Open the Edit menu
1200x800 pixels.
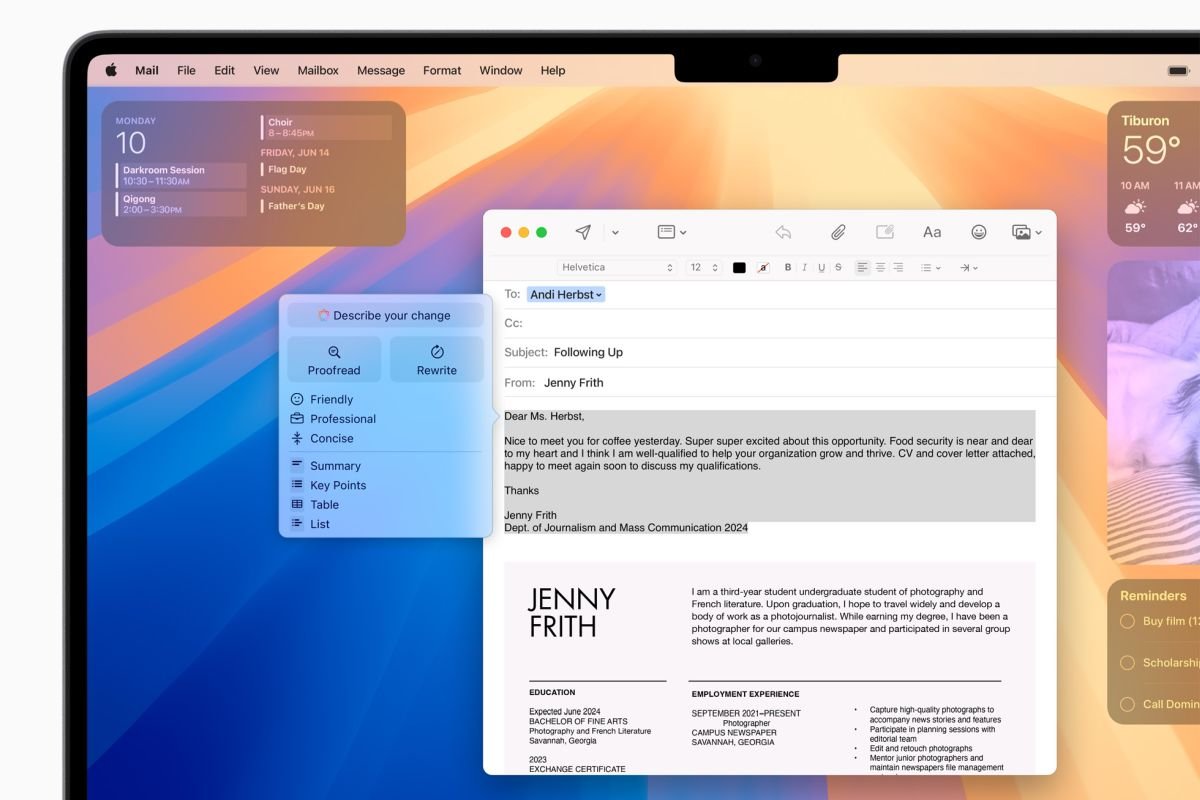(225, 71)
